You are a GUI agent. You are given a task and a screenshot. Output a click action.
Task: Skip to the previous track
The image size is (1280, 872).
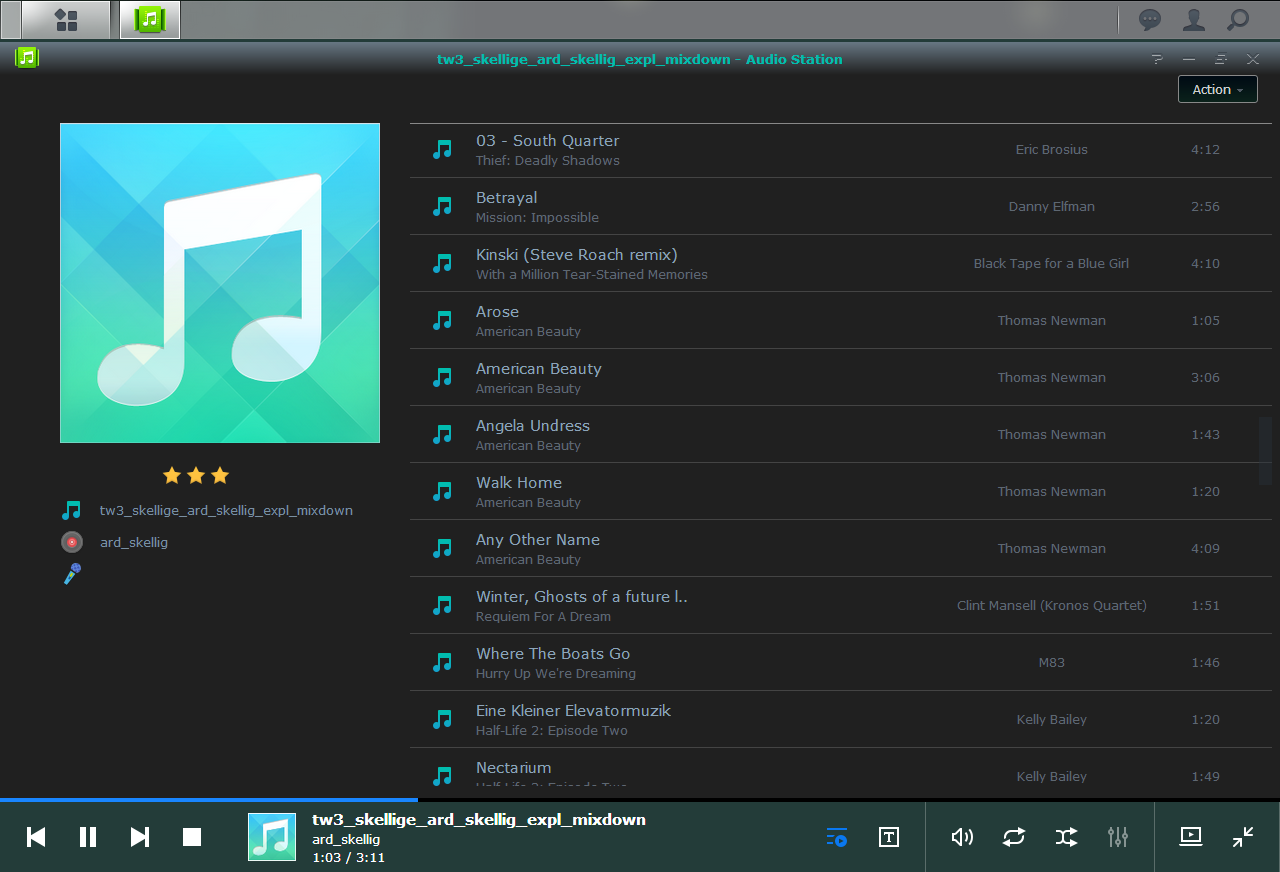(36, 837)
